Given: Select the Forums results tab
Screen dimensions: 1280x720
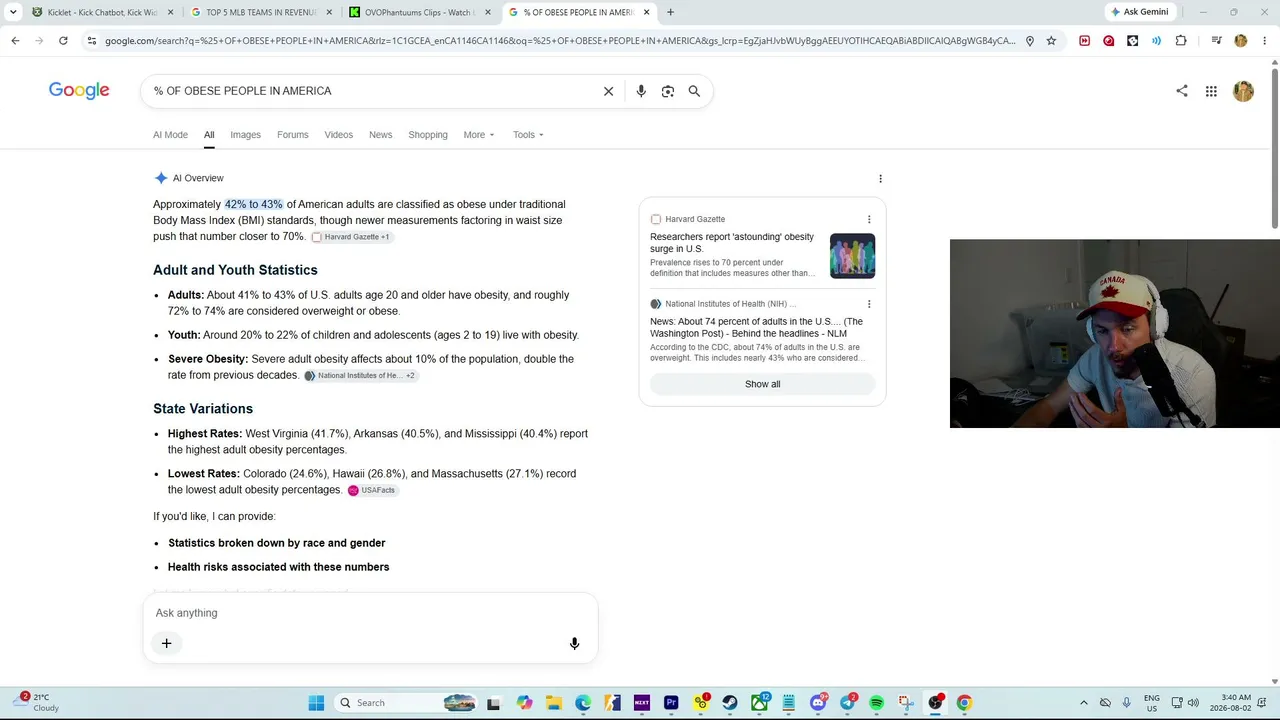Looking at the screenshot, I should point(293,135).
